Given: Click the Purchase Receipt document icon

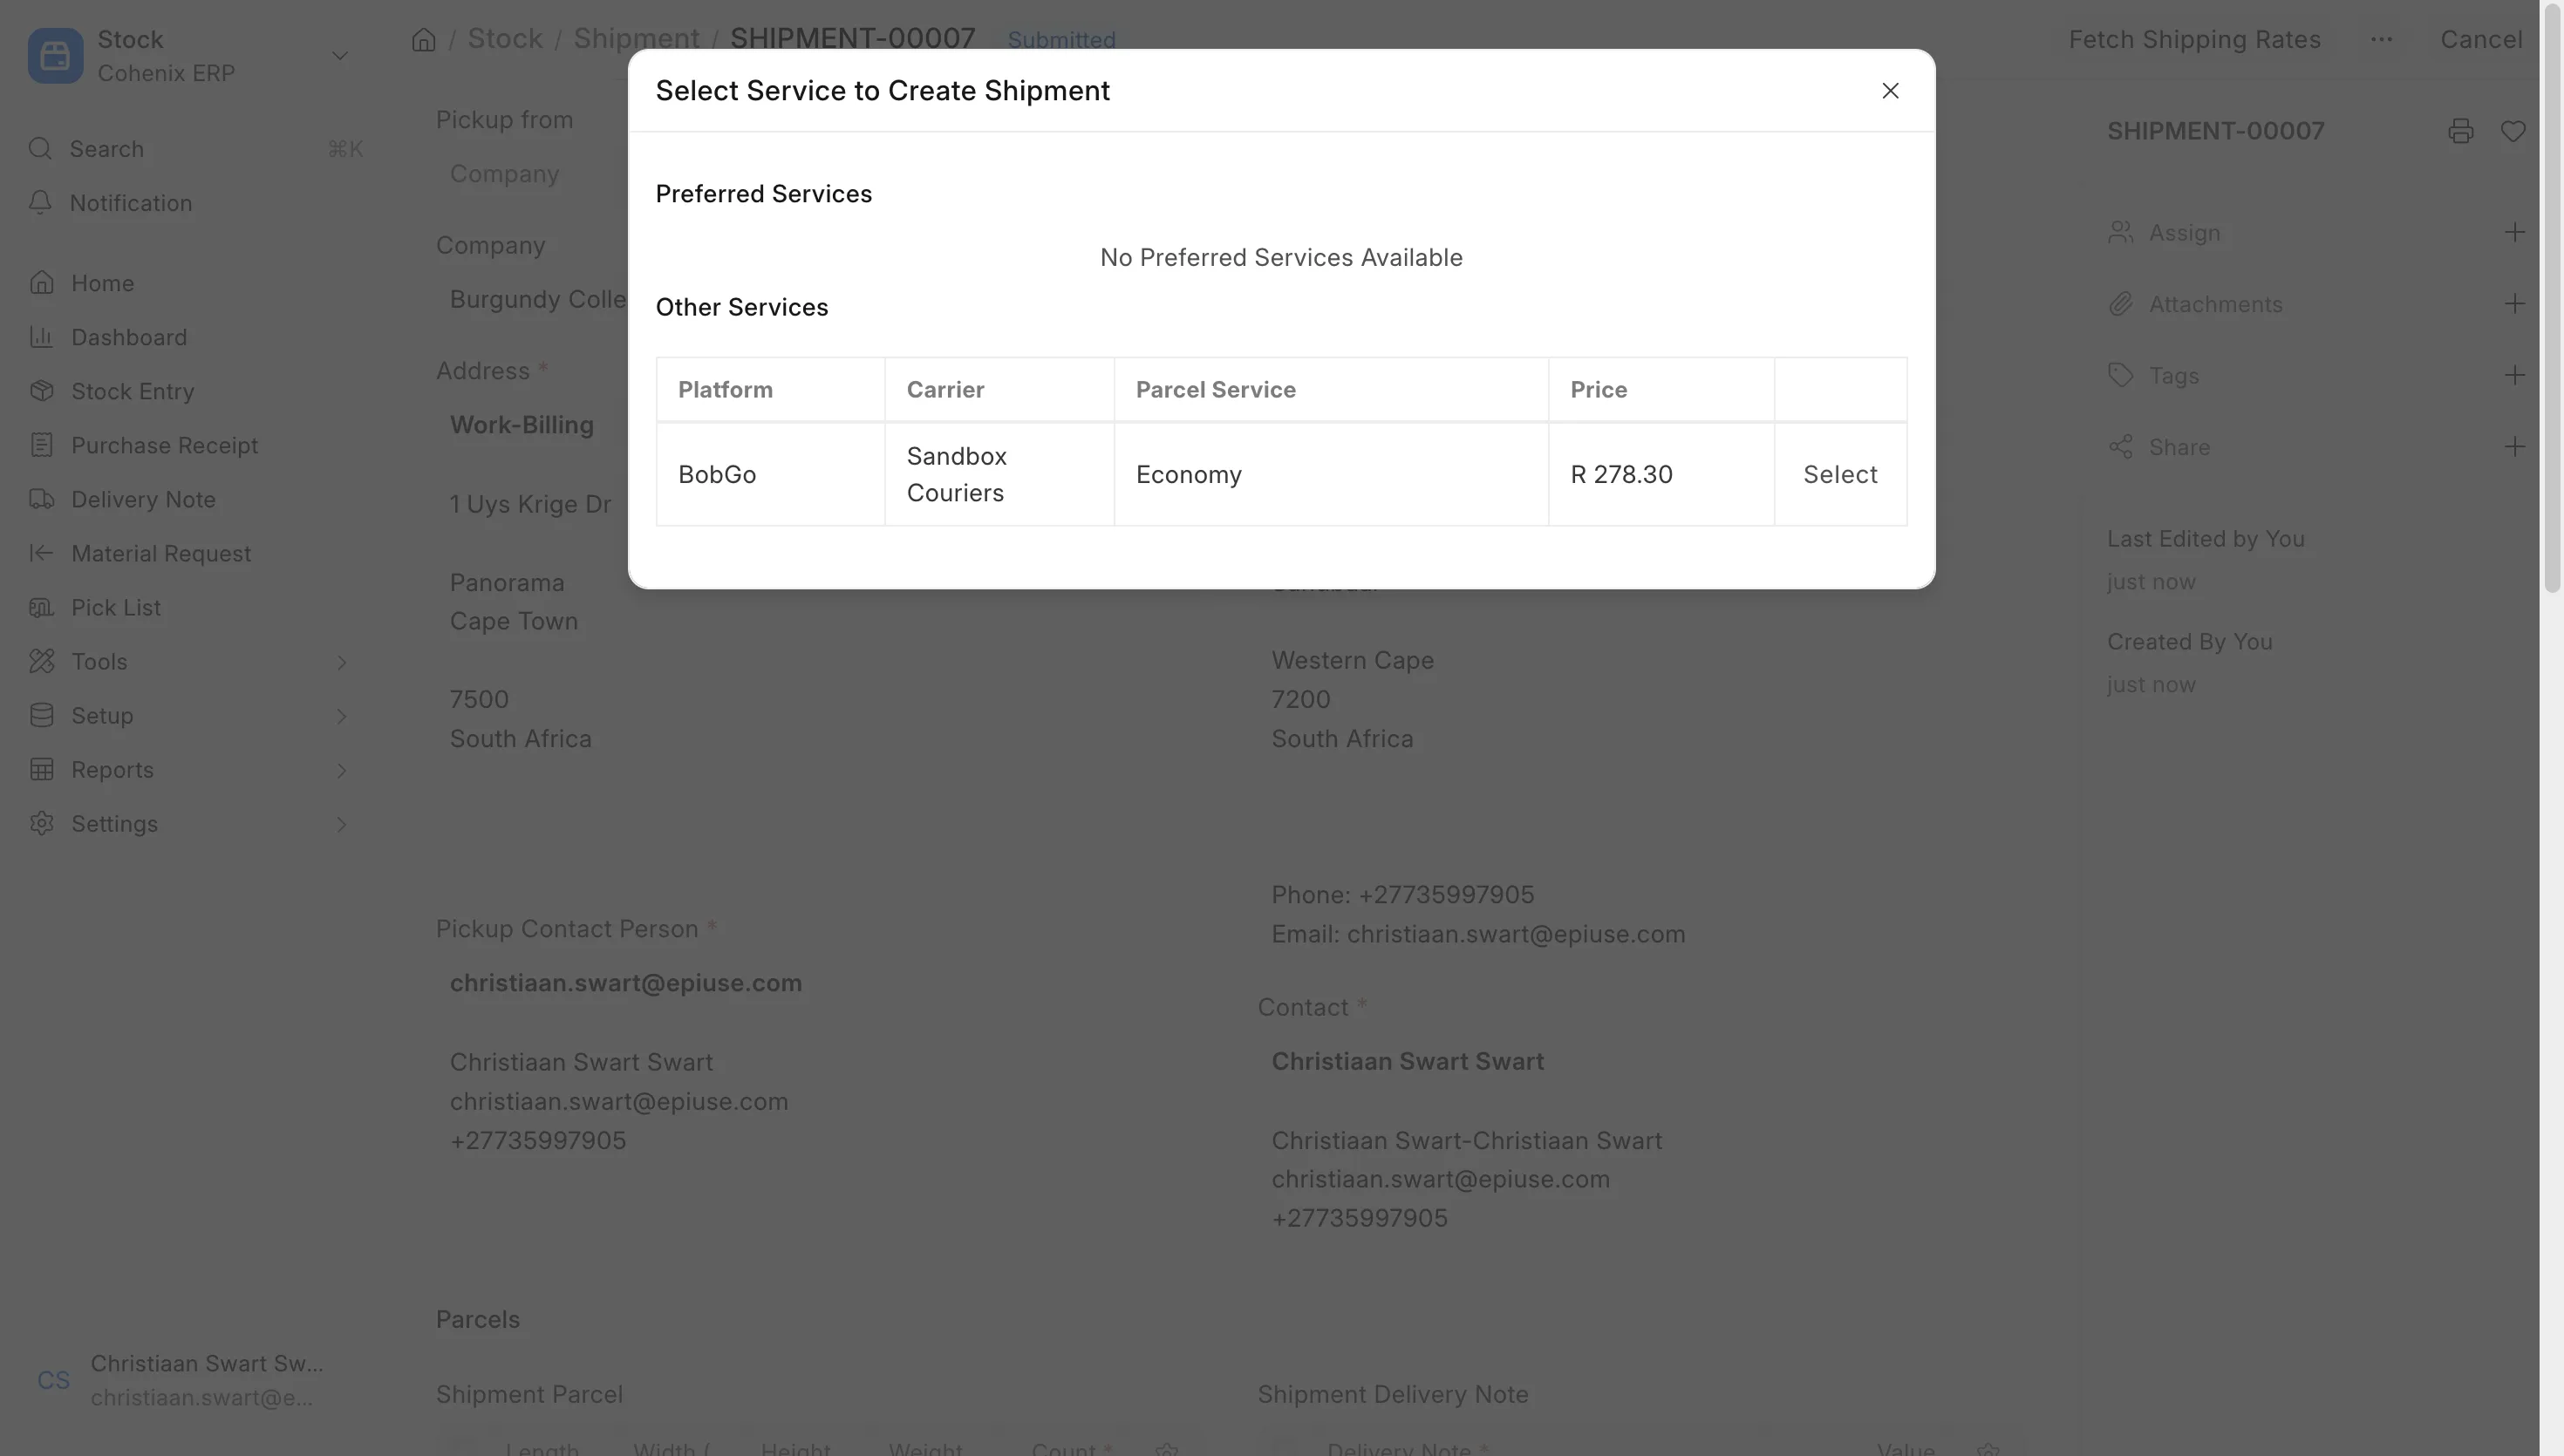Looking at the screenshot, I should pos(42,445).
